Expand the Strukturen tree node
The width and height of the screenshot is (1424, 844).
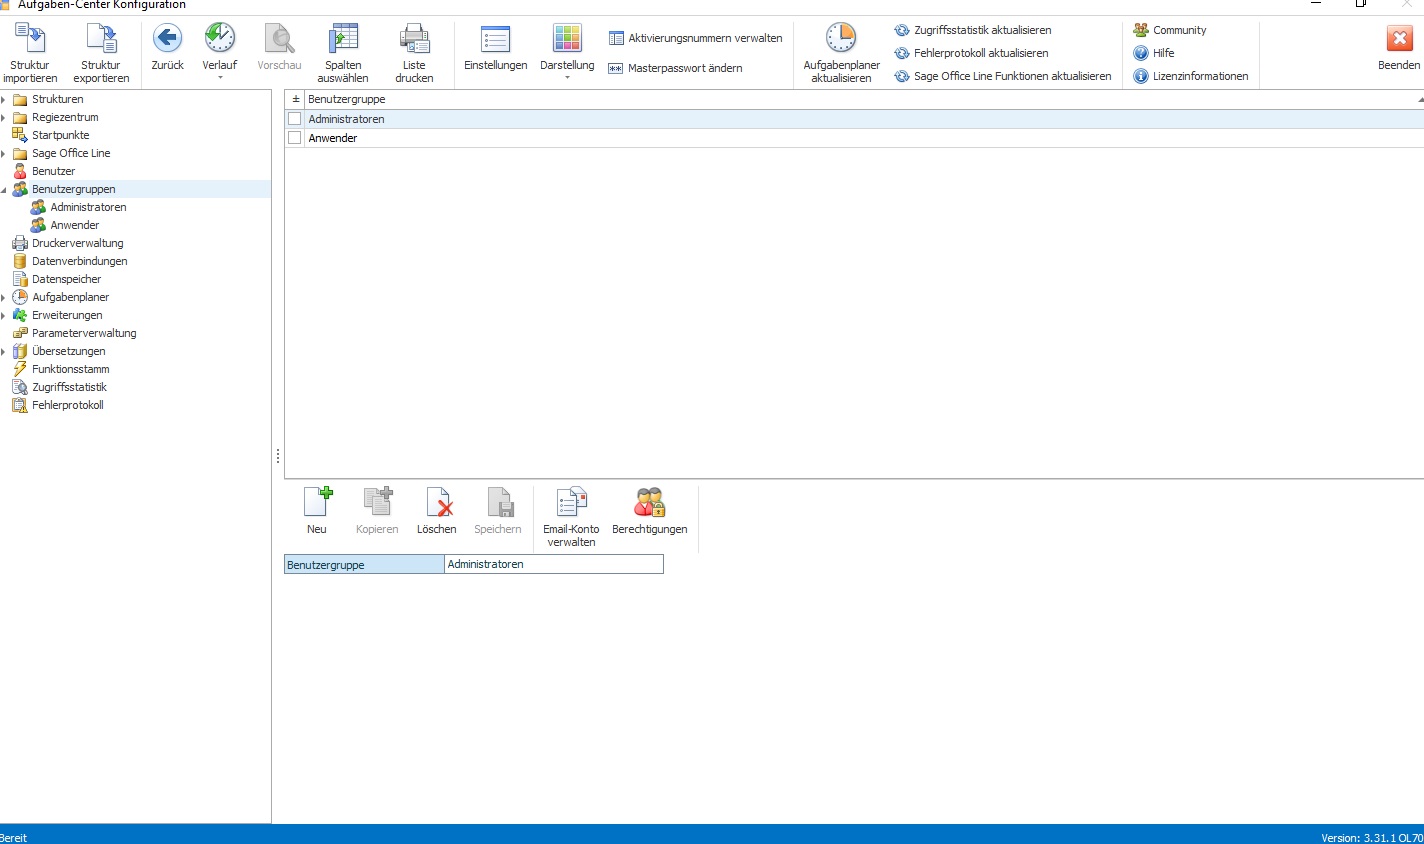coord(4,99)
